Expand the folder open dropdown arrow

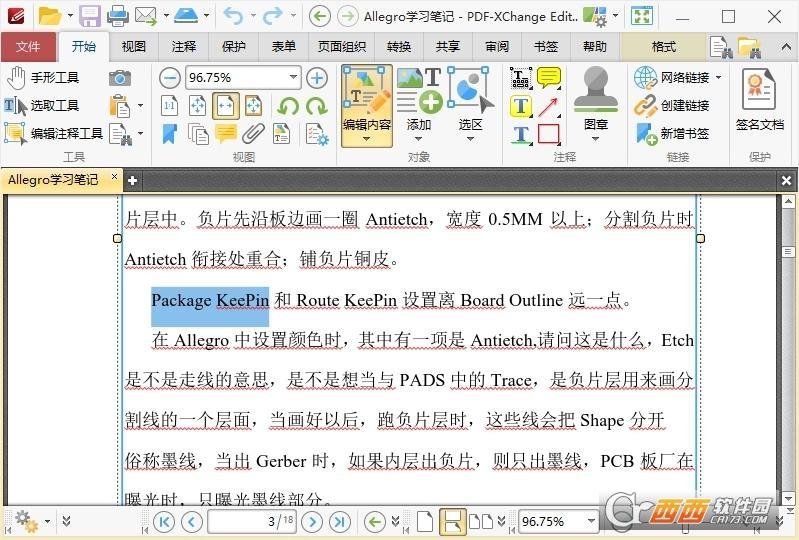coord(70,16)
